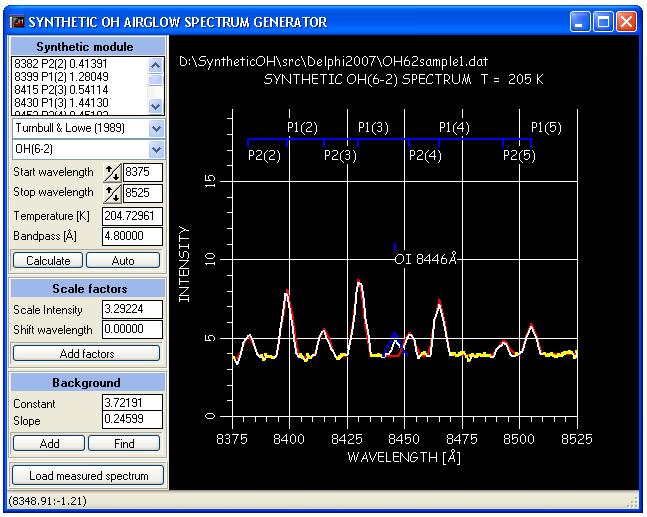Screen dimensions: 647x517
Task: Click Stop wavelength stepper arrows icon
Action: pos(112,193)
